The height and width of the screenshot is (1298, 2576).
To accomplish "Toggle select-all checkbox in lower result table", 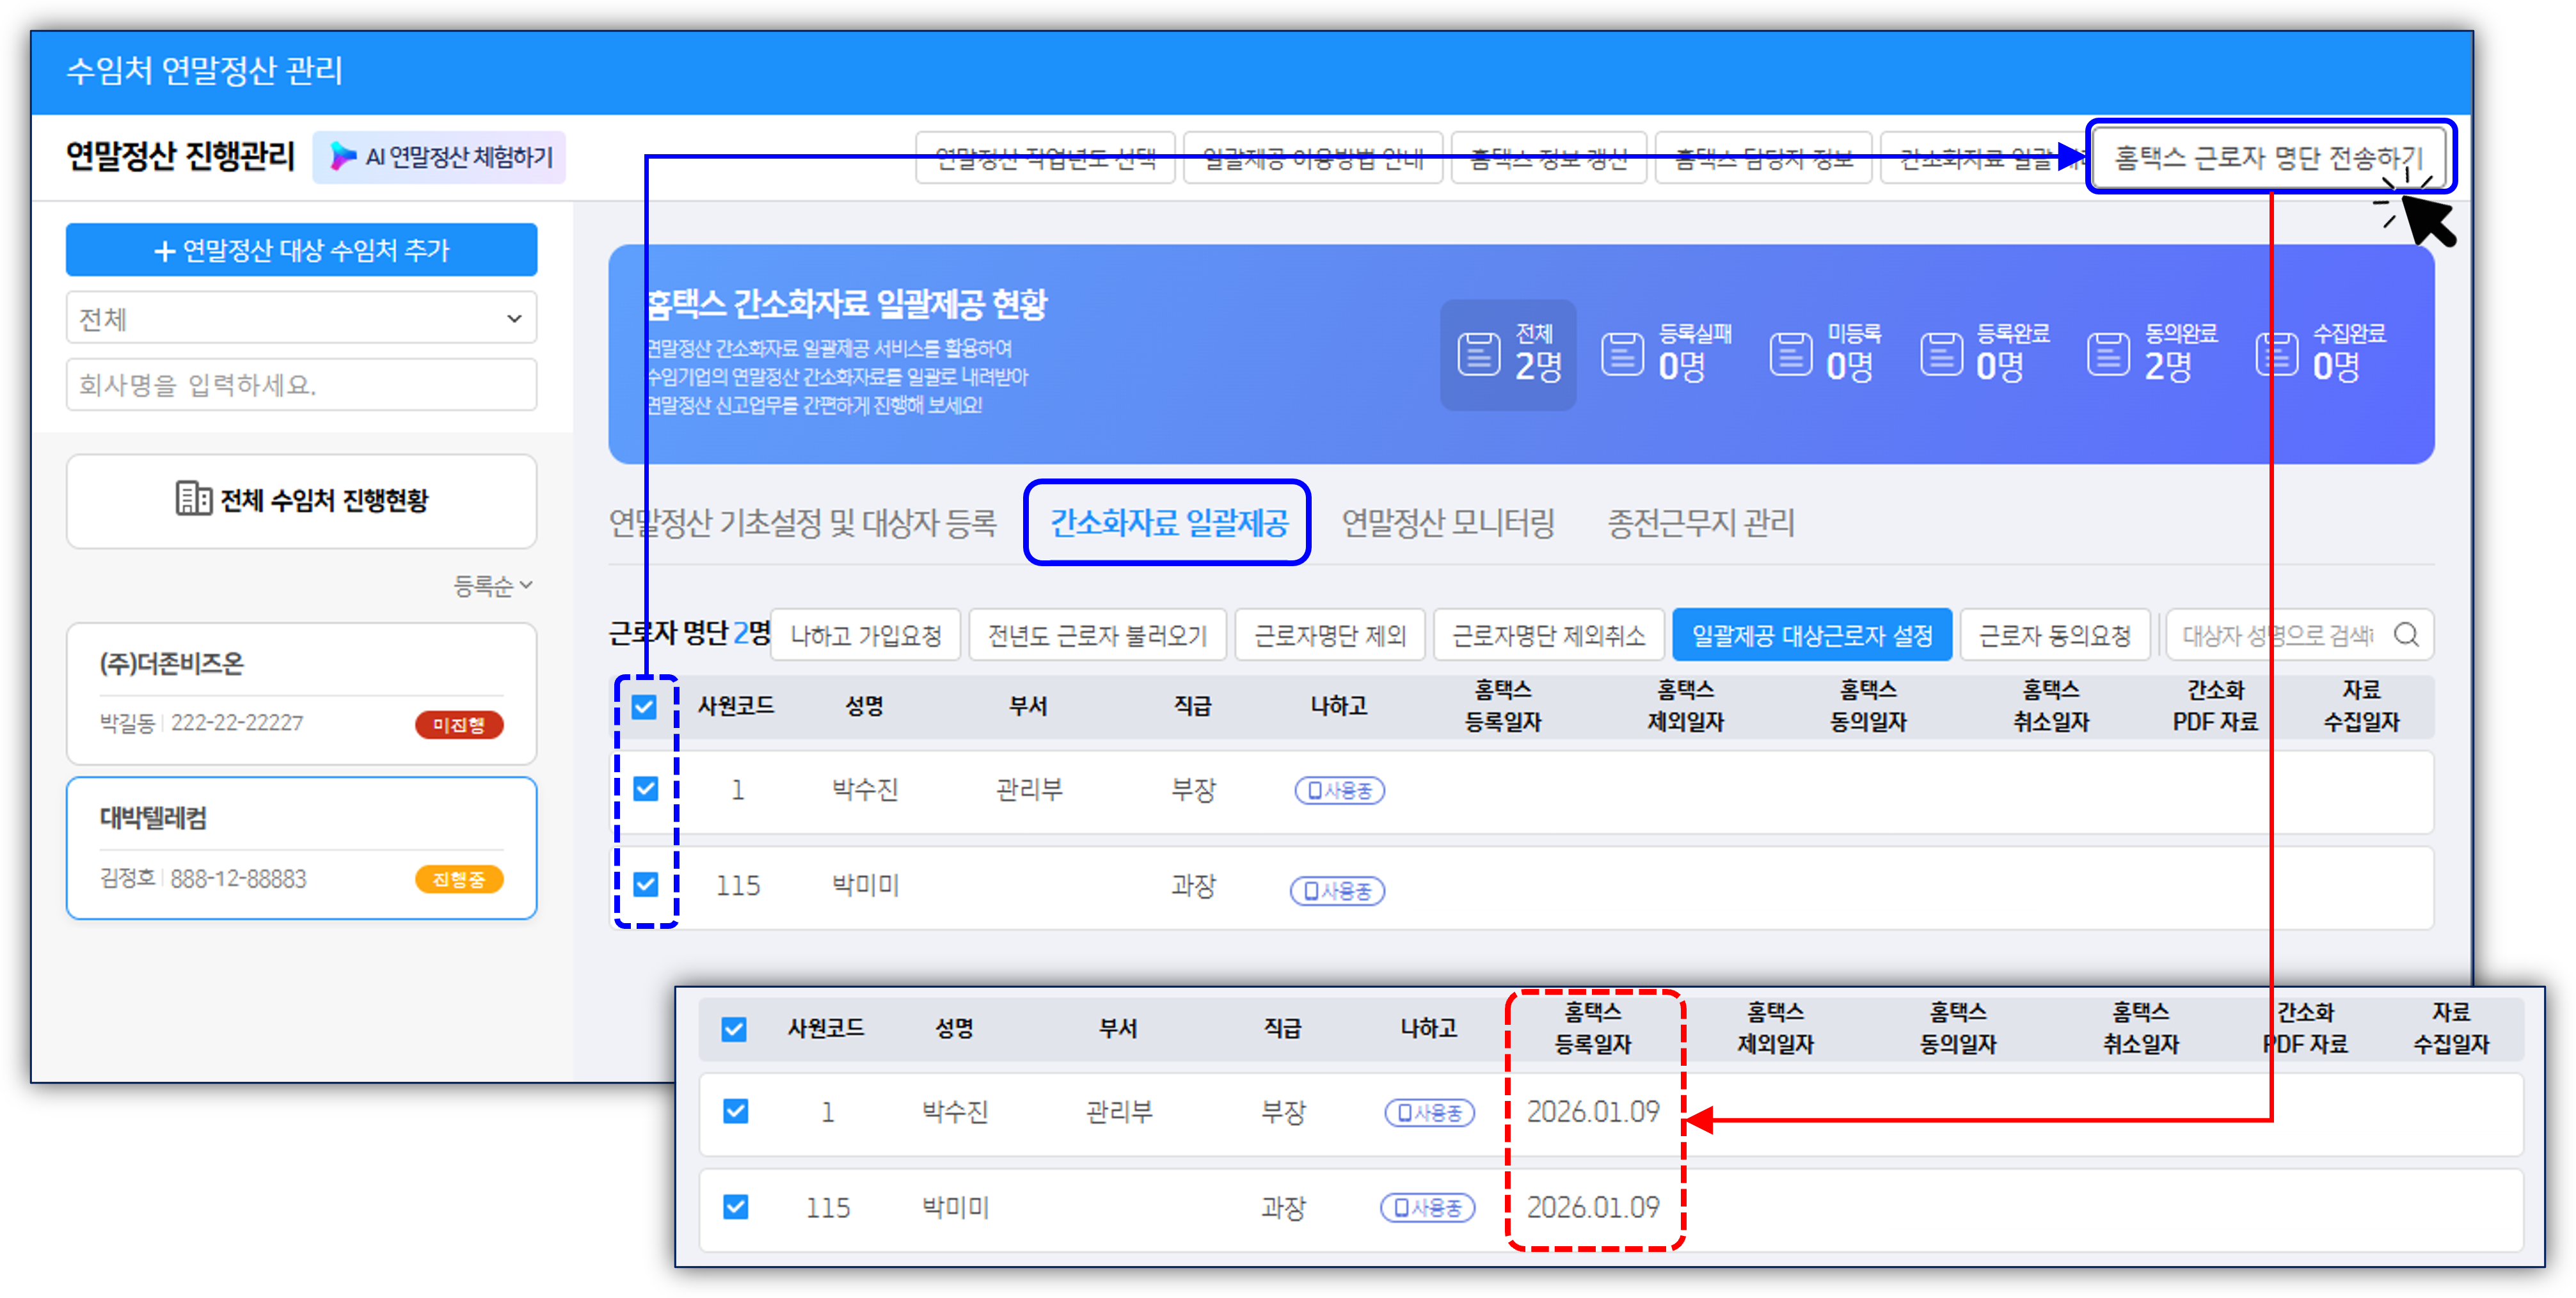I will 734,1029.
